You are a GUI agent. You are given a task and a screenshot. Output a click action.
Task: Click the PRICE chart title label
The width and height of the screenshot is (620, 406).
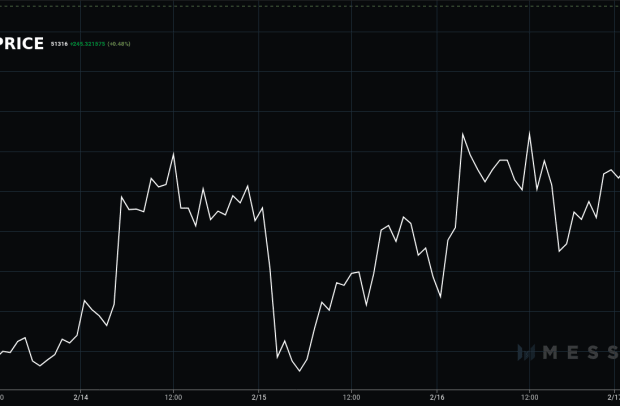pos(22,43)
